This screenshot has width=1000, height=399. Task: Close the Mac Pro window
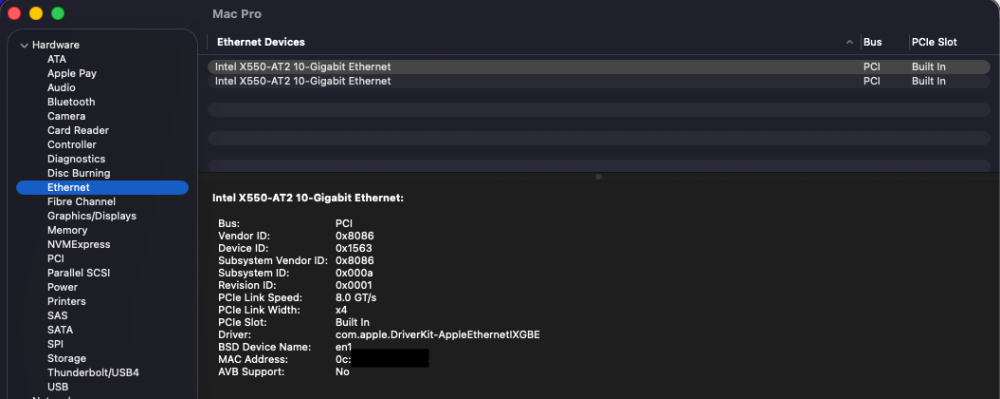[x=14, y=13]
